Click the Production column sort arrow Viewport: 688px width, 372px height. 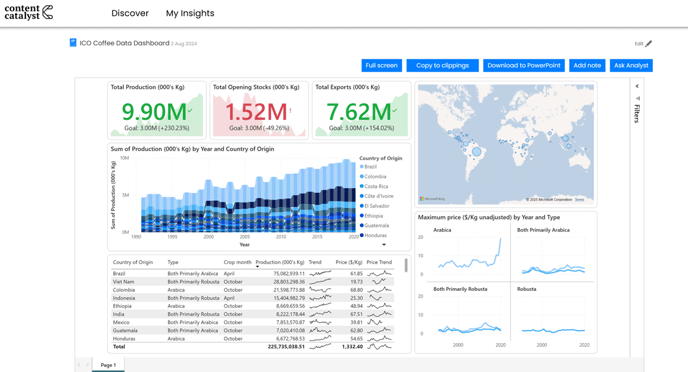[258, 267]
